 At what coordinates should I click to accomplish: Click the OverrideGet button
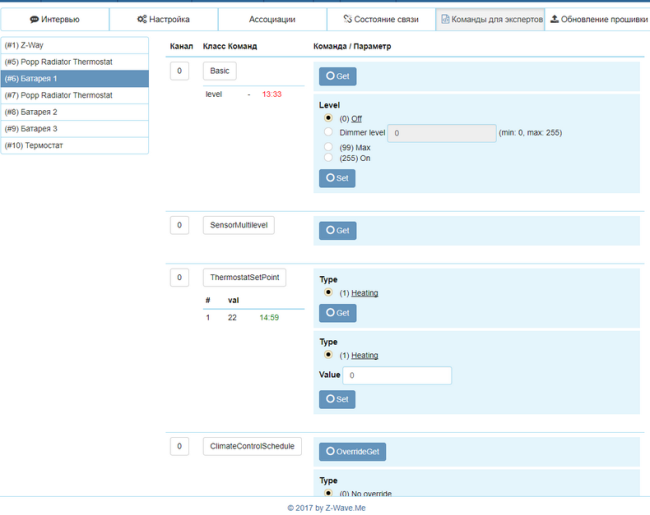point(352,452)
